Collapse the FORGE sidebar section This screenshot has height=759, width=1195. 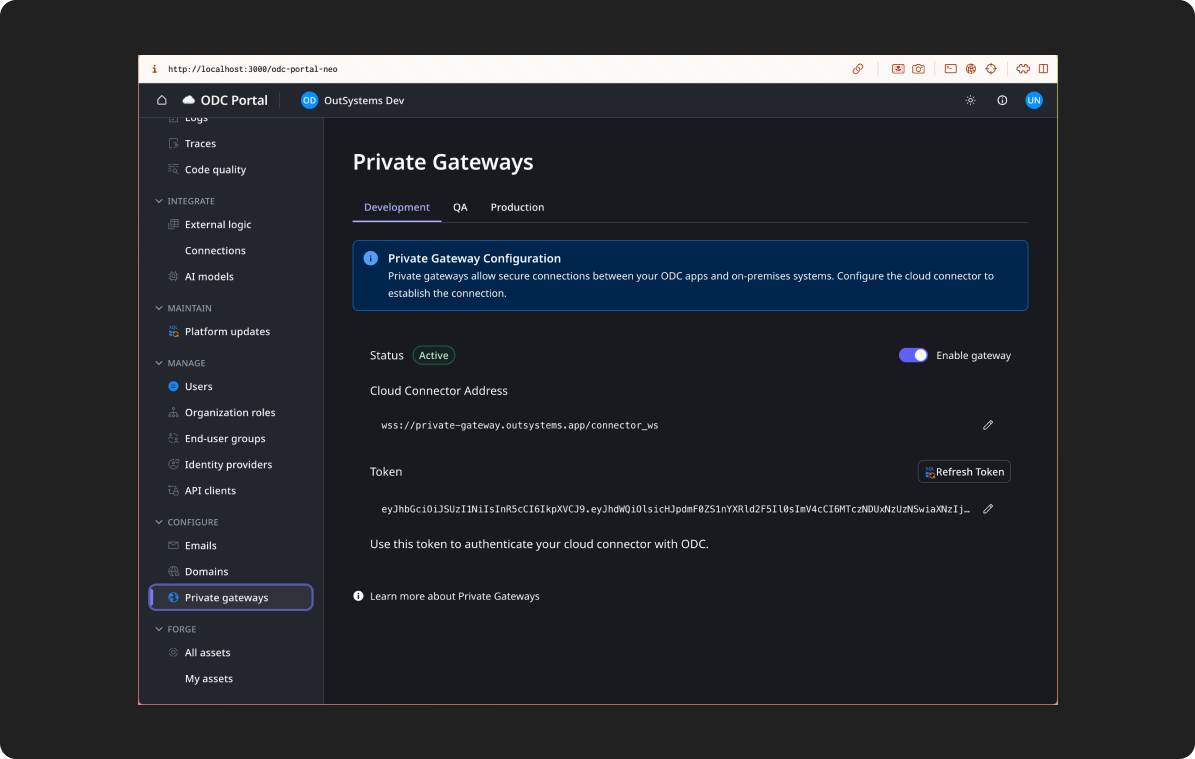point(159,629)
